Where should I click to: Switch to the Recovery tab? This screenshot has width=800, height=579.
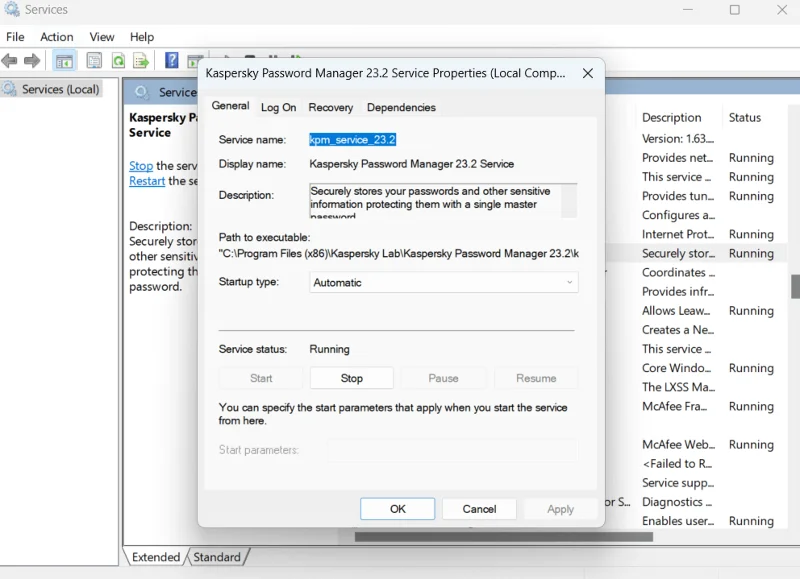(331, 107)
